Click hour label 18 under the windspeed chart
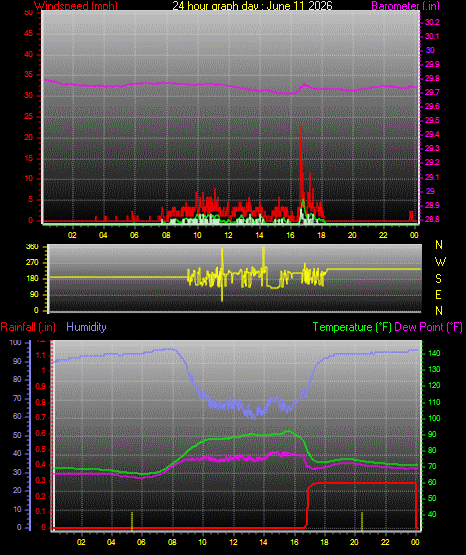 [x=321, y=235]
